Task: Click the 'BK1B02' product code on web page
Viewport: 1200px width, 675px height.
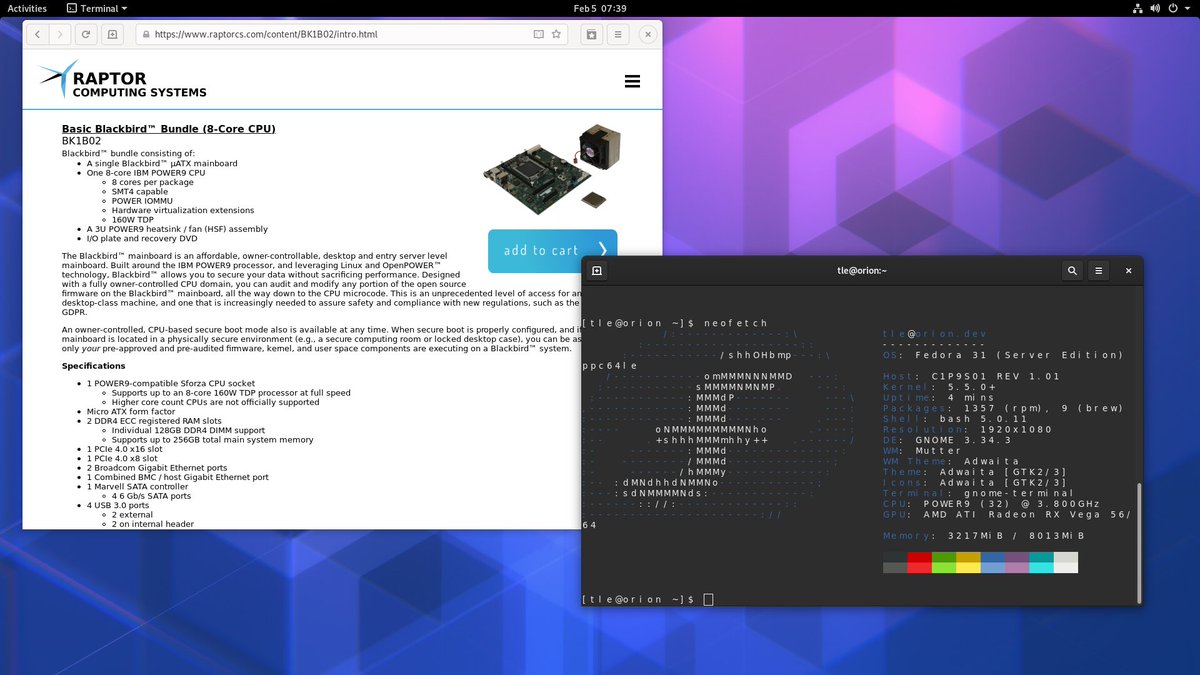Action: pos(82,141)
